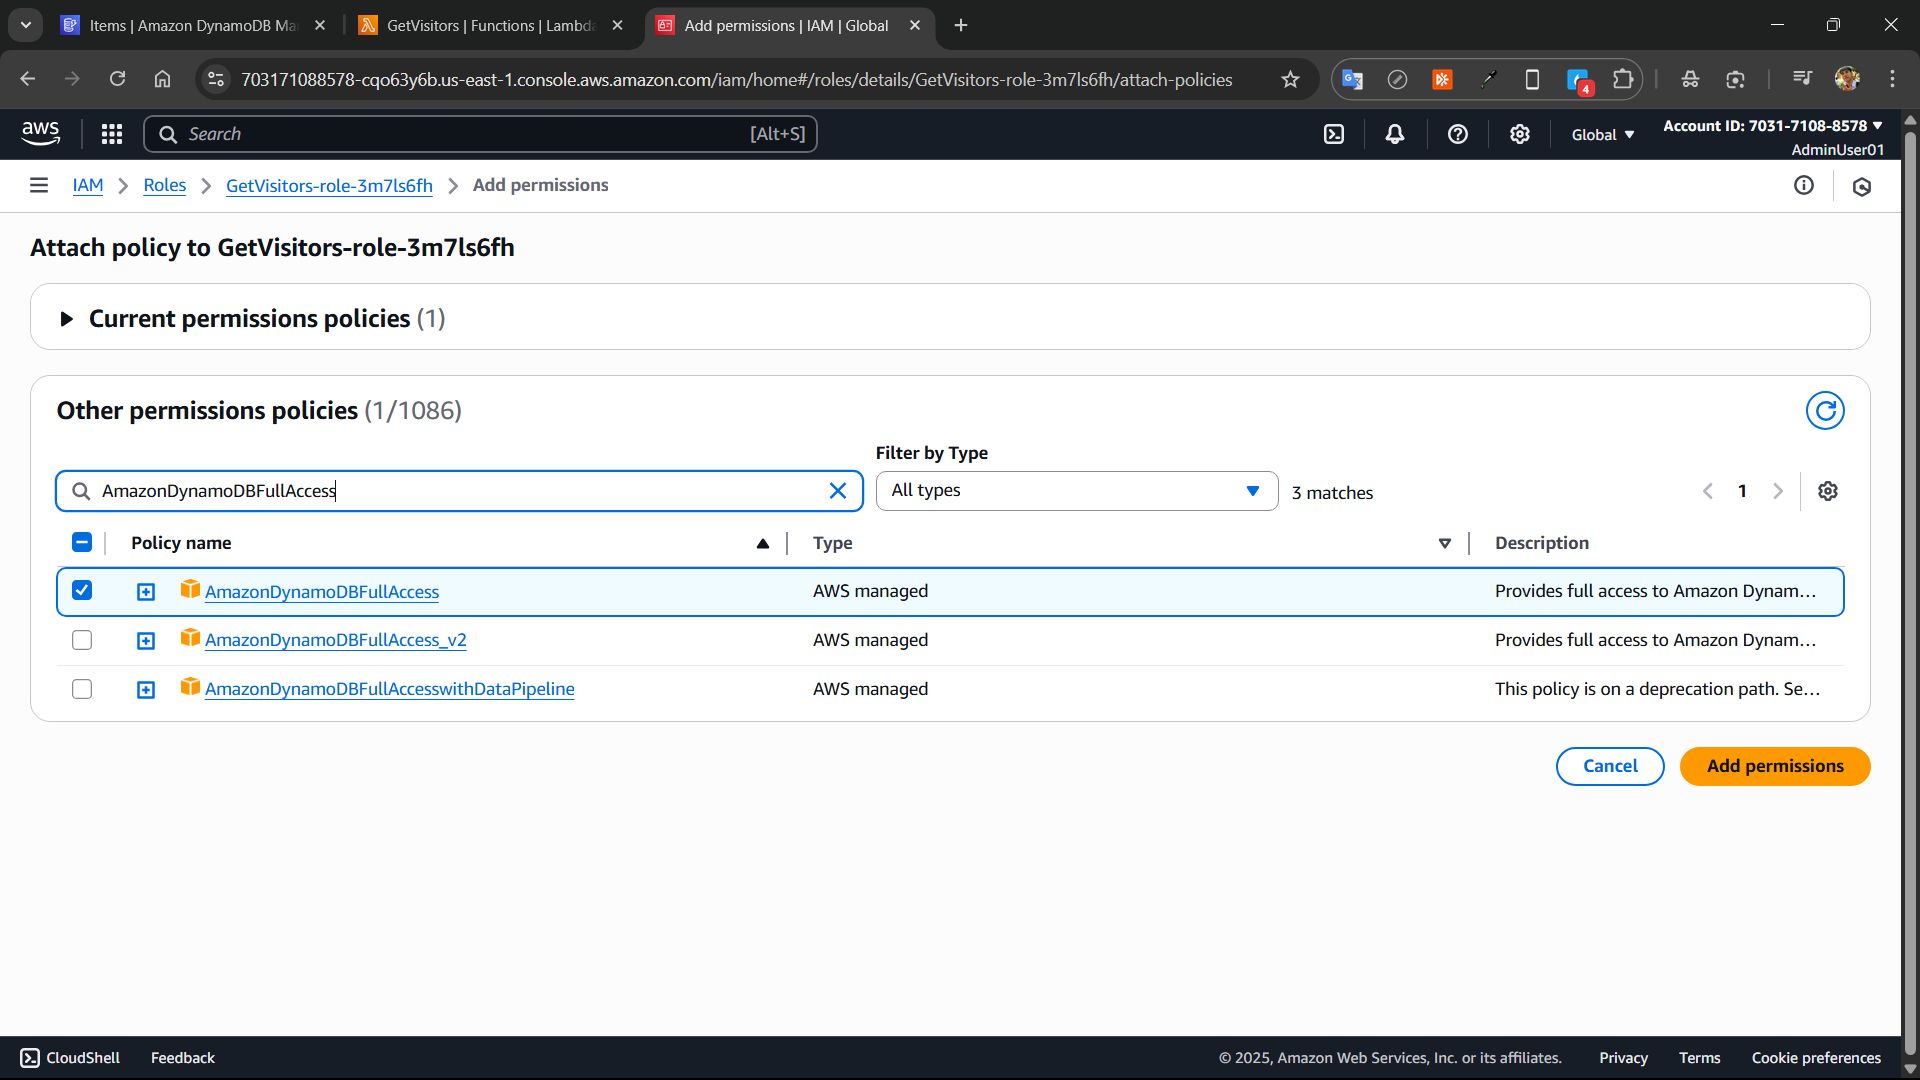Open CloudShell from the footer
The width and height of the screenshot is (1920, 1080).
tap(70, 1058)
